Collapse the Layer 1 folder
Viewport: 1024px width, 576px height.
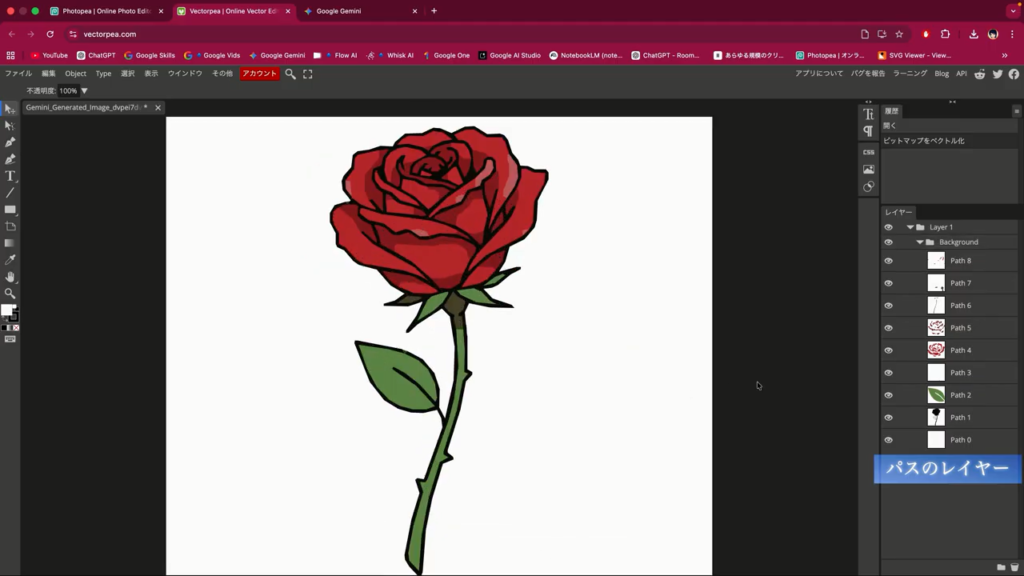910,227
